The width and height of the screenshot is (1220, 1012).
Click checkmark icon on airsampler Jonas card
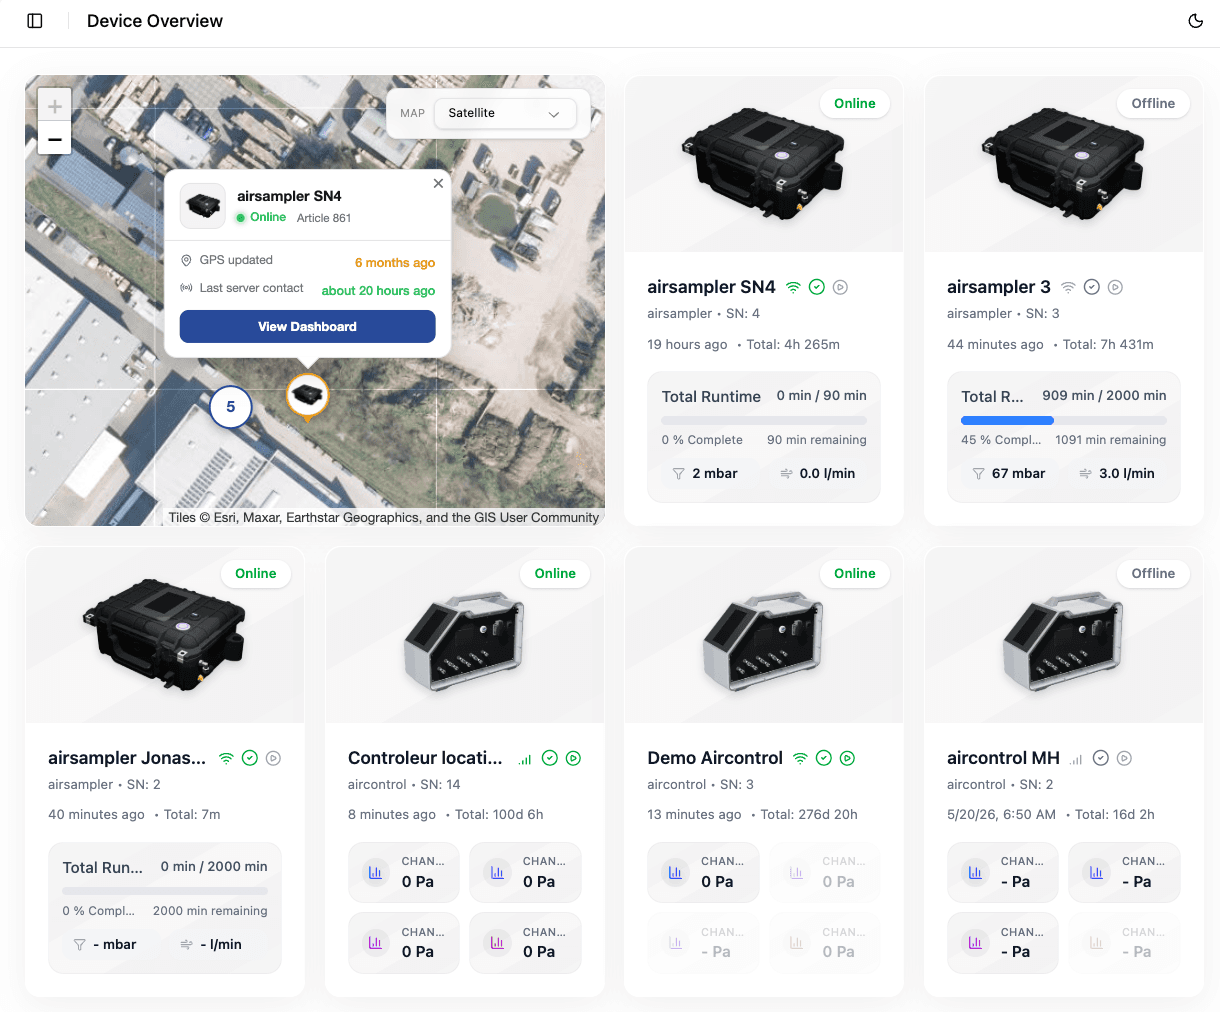[x=250, y=758]
